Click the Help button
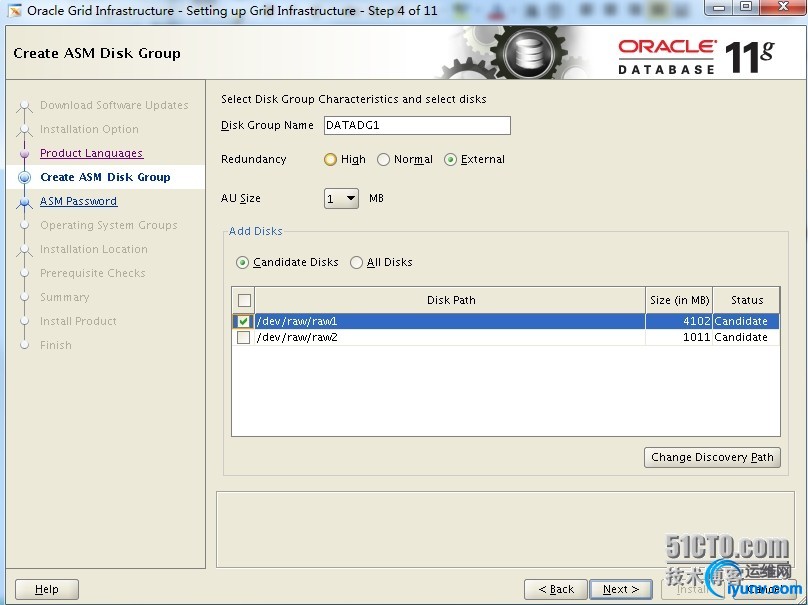808x605 pixels. 47,589
